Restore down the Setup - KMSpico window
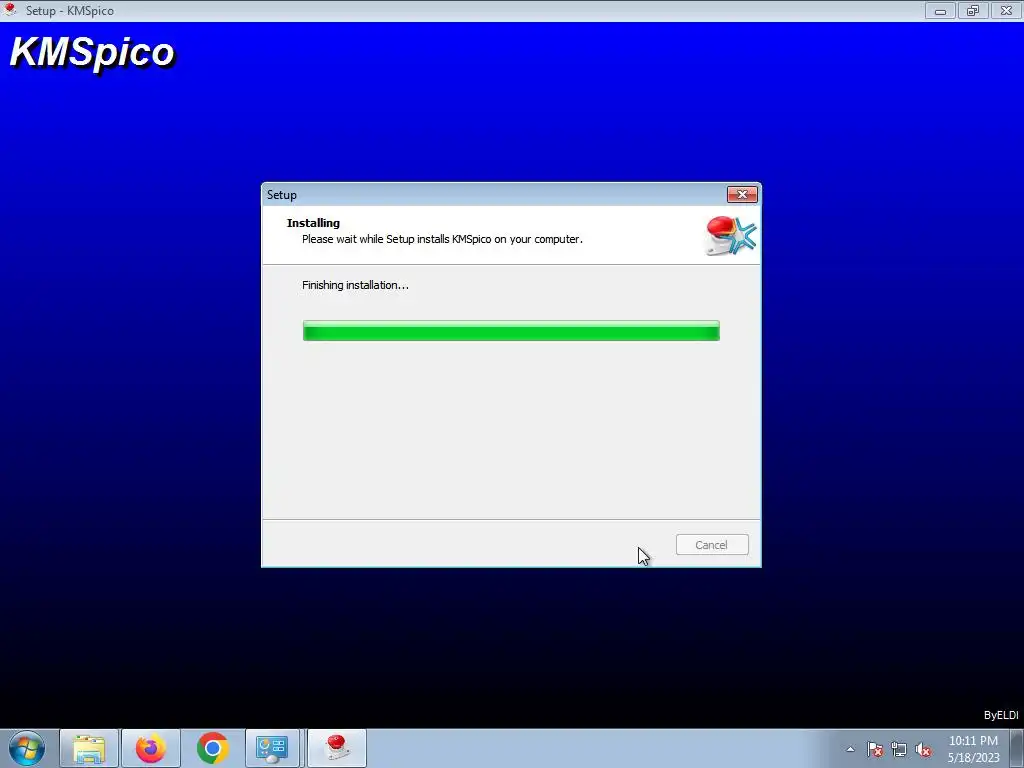Viewport: 1024px width, 768px height. [x=973, y=10]
